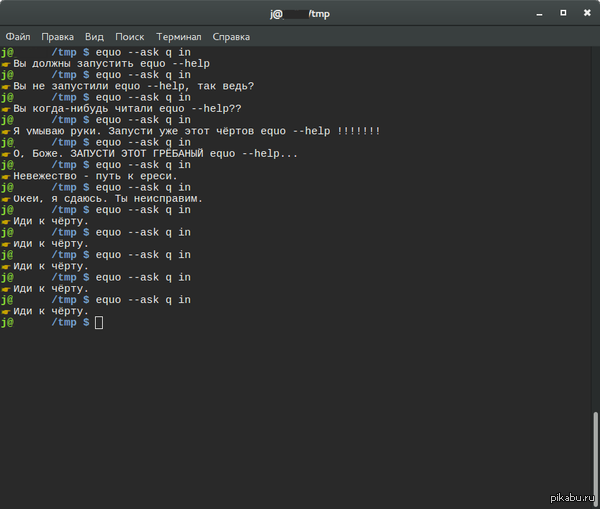Click the hand icon before "Вы не запустили"
The image size is (600, 509).
6,86
